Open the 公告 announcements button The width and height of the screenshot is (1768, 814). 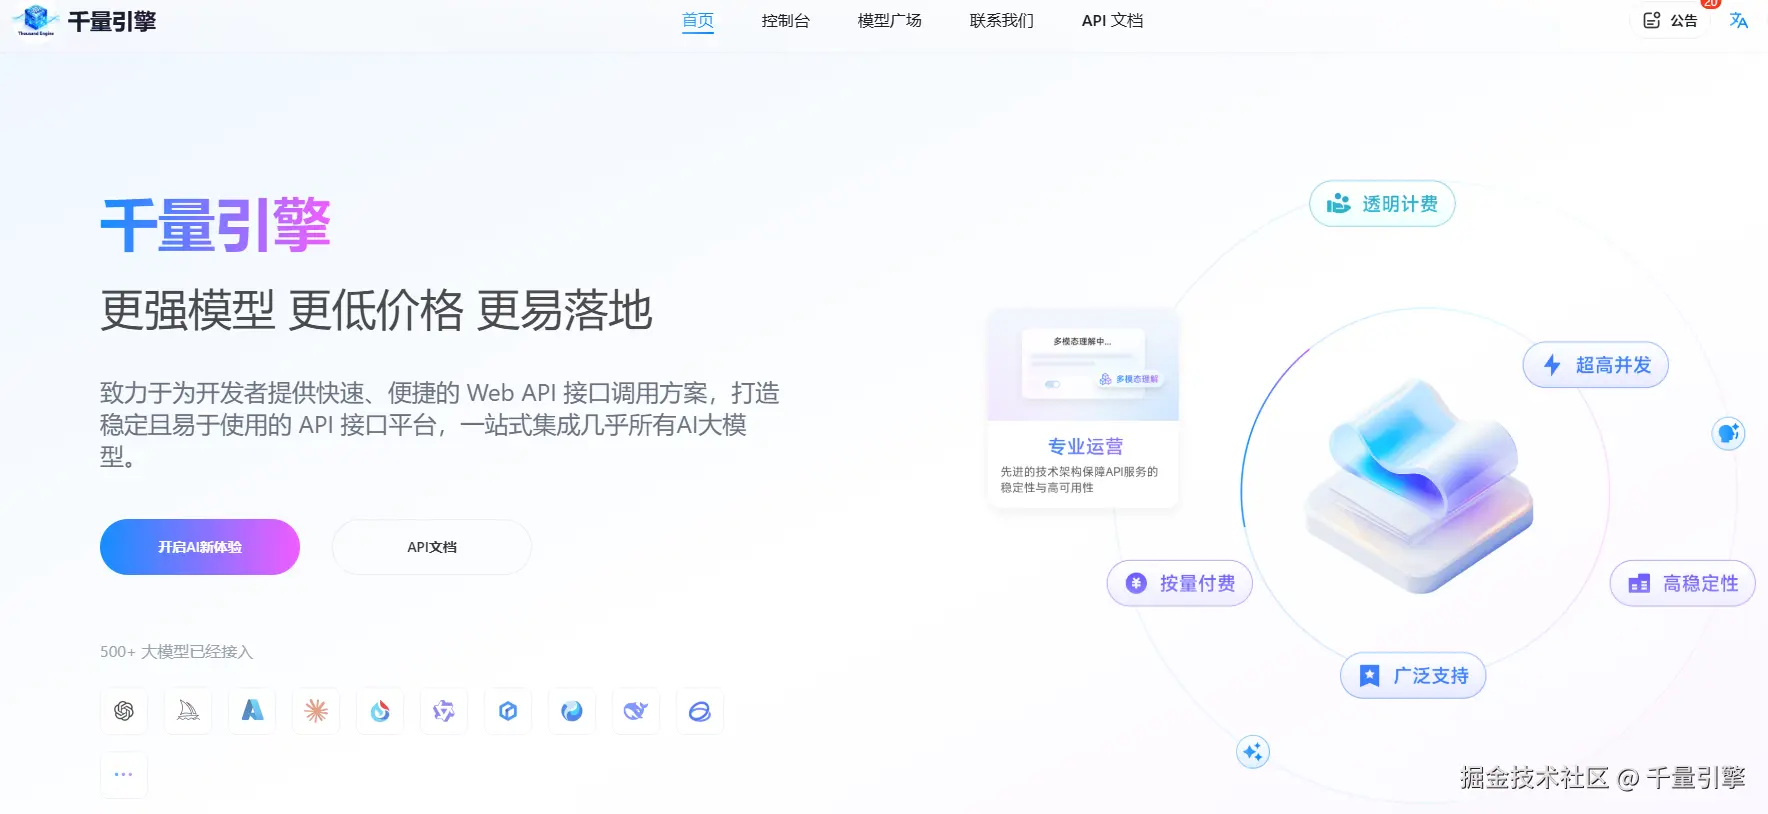(1671, 21)
